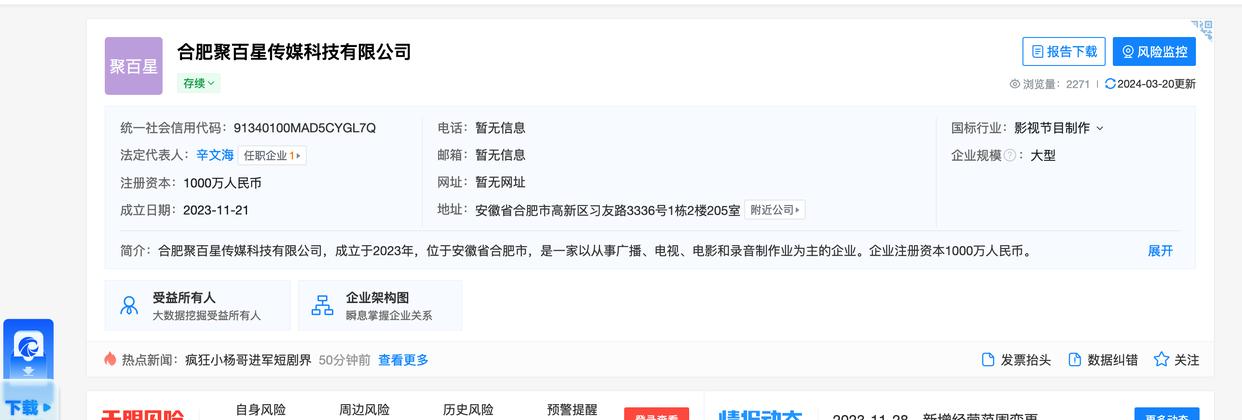Screen dimensions: 1242x420
Task: Switch to the 周边风险 tab
Action: point(364,410)
